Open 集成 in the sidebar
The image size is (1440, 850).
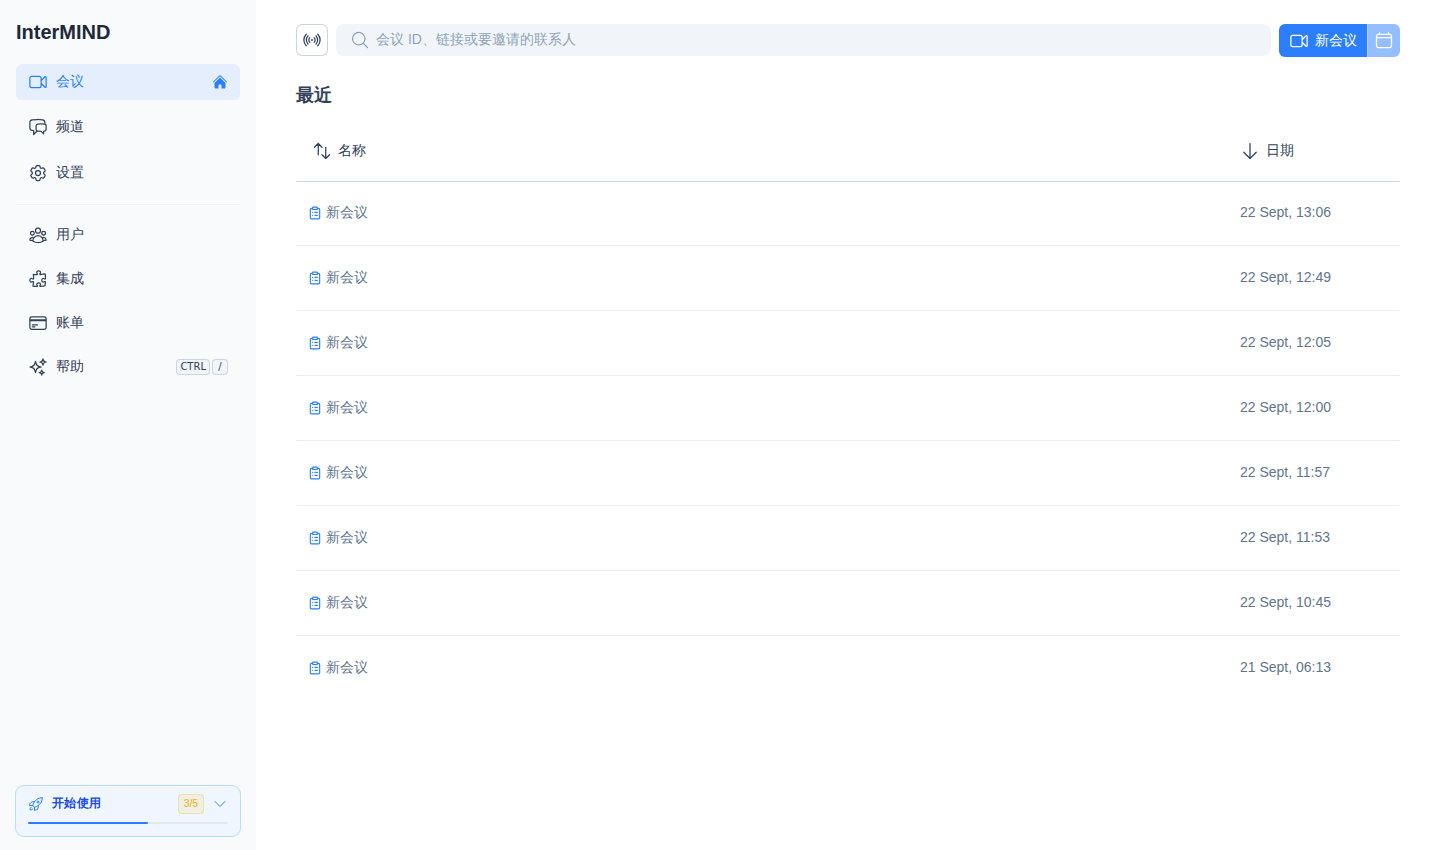[128, 279]
